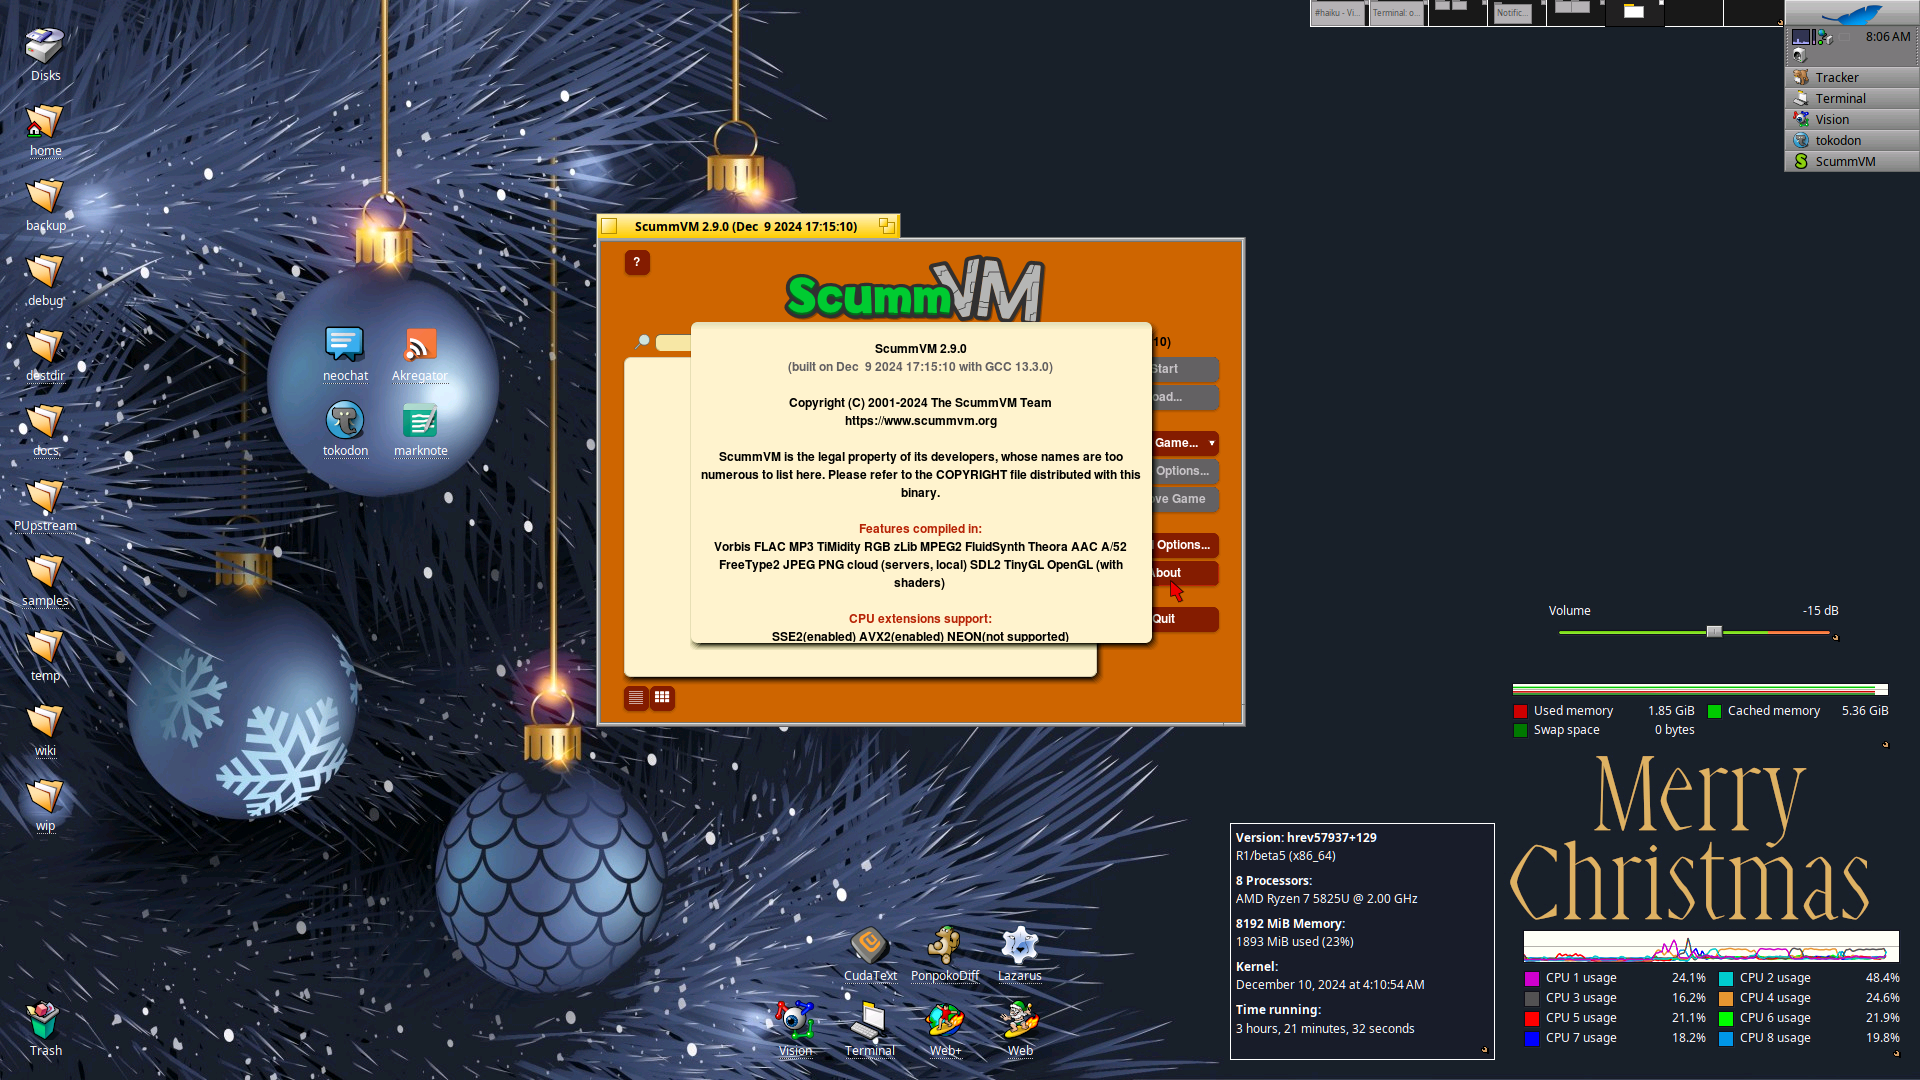Open the Terminal entry in Deskbar

click(1852, 98)
